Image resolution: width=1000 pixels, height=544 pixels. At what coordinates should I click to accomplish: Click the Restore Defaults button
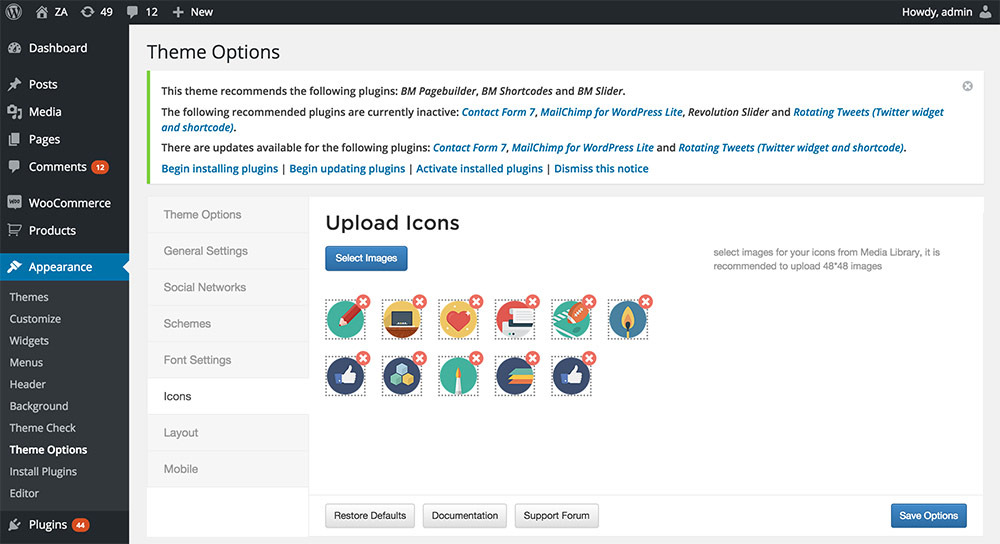(x=370, y=516)
